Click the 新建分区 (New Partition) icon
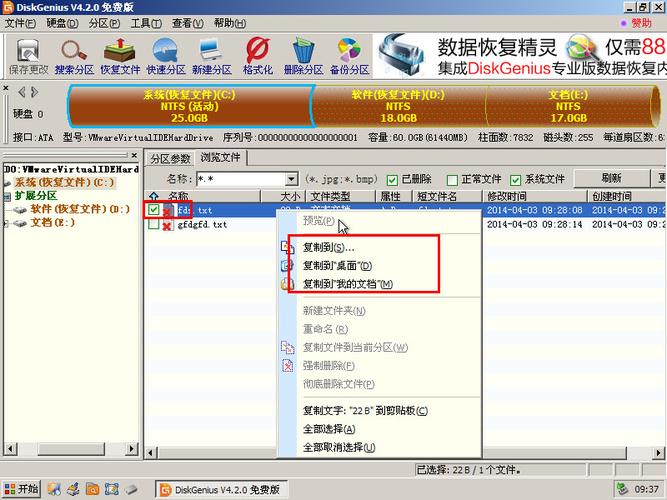 tap(211, 55)
